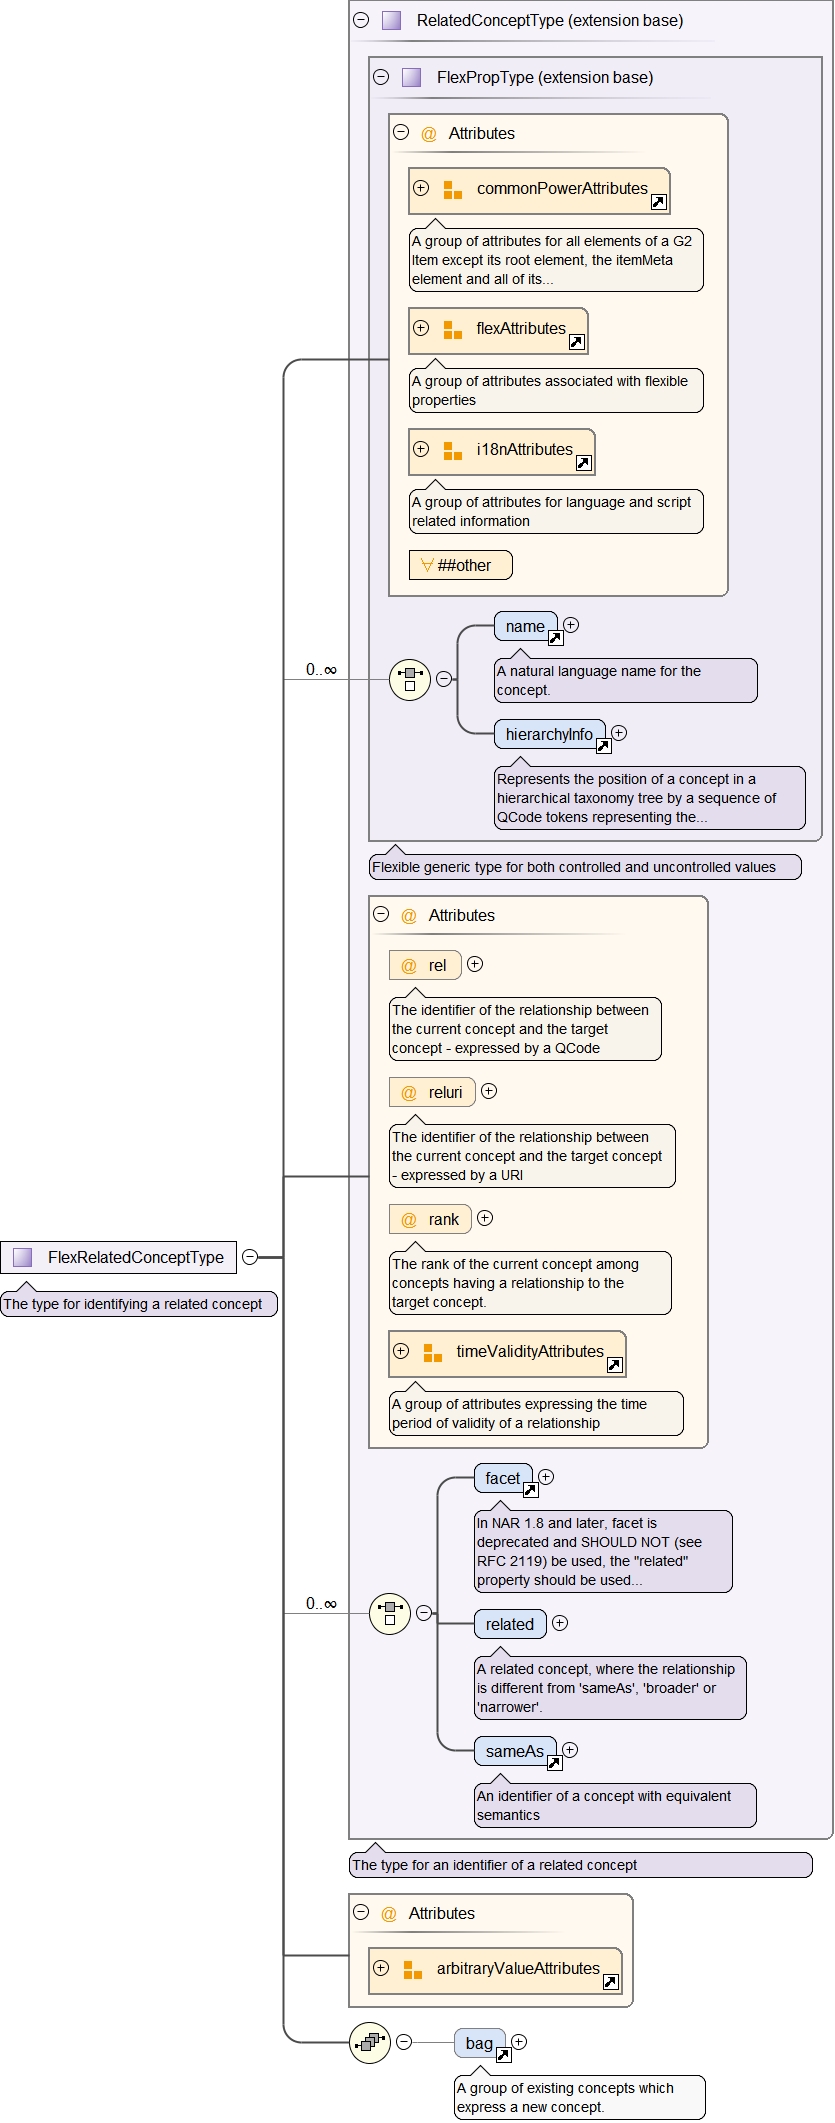Click the arbitraryValueAttributes group icon
The image size is (835, 2123).
pyautogui.click(x=412, y=1969)
